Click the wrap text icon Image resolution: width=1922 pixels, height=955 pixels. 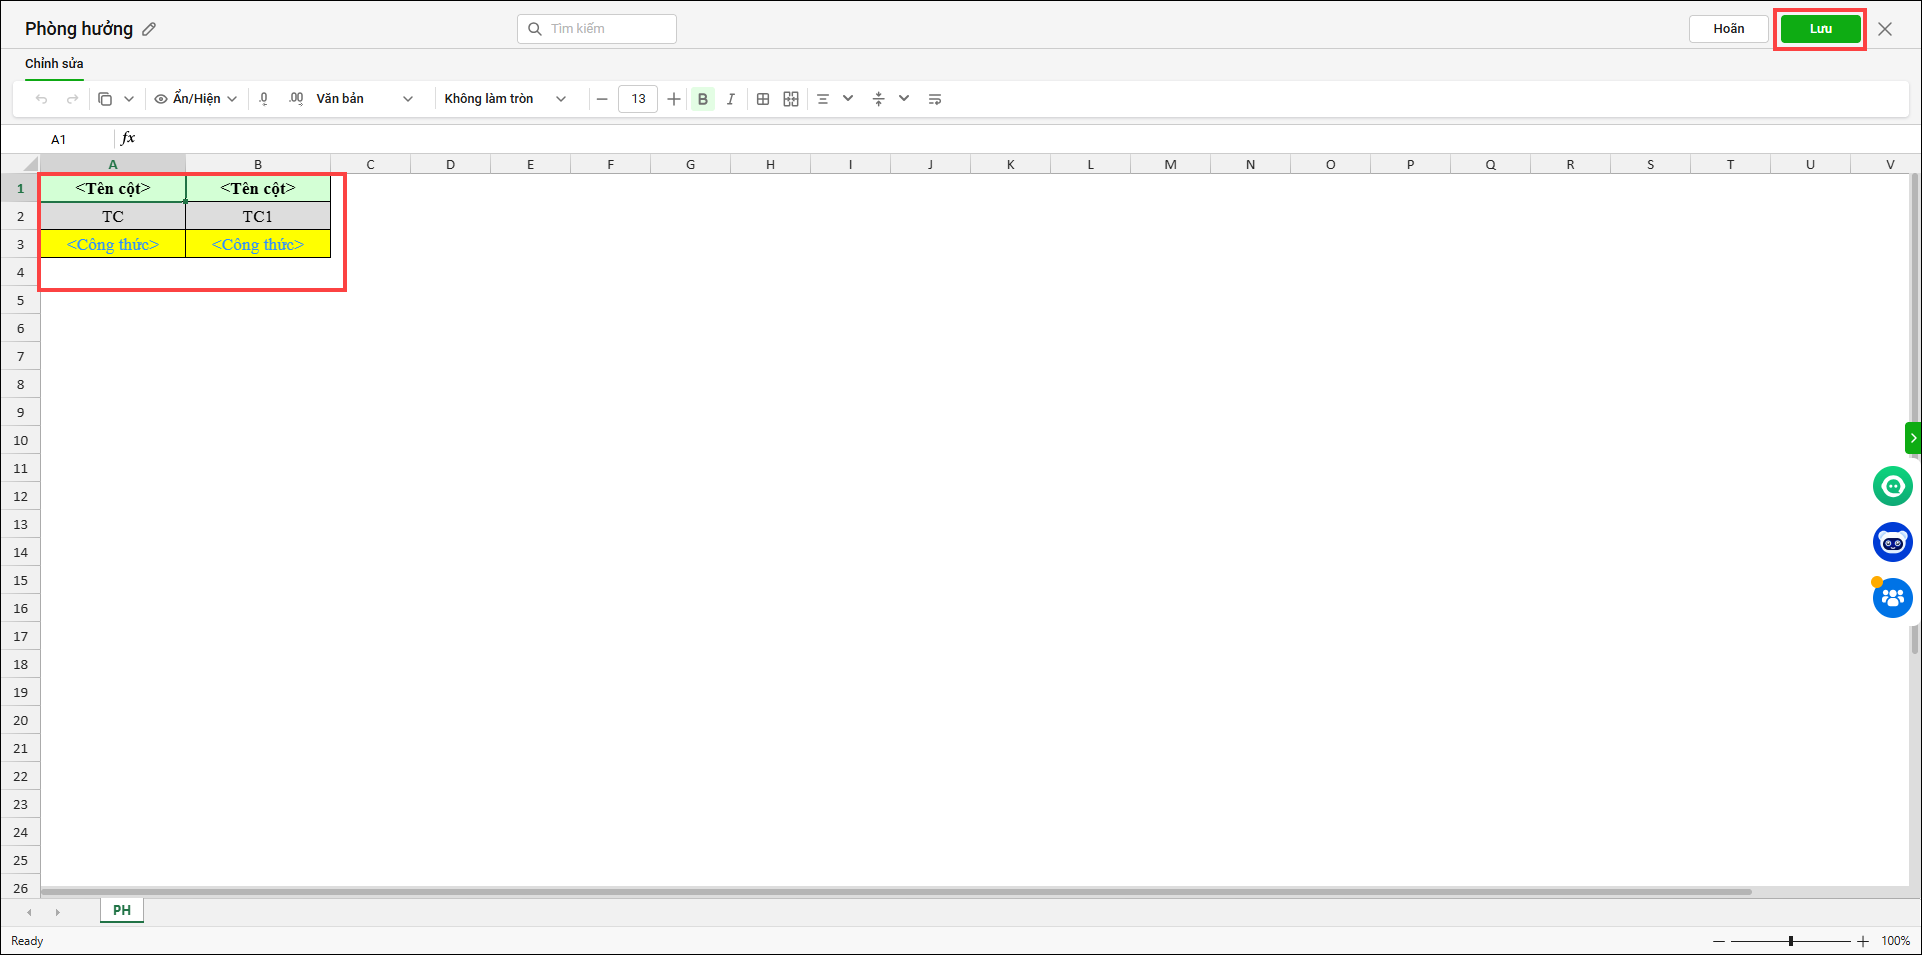click(935, 99)
